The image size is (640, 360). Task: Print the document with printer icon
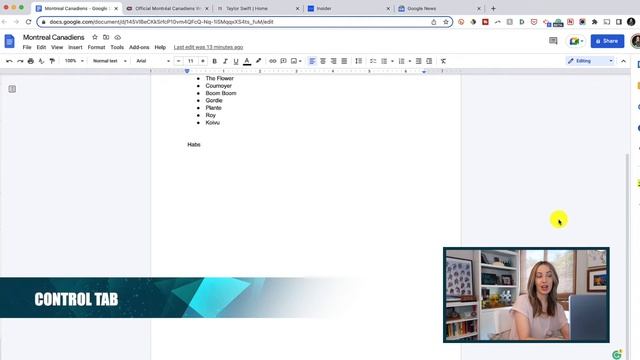coord(31,61)
